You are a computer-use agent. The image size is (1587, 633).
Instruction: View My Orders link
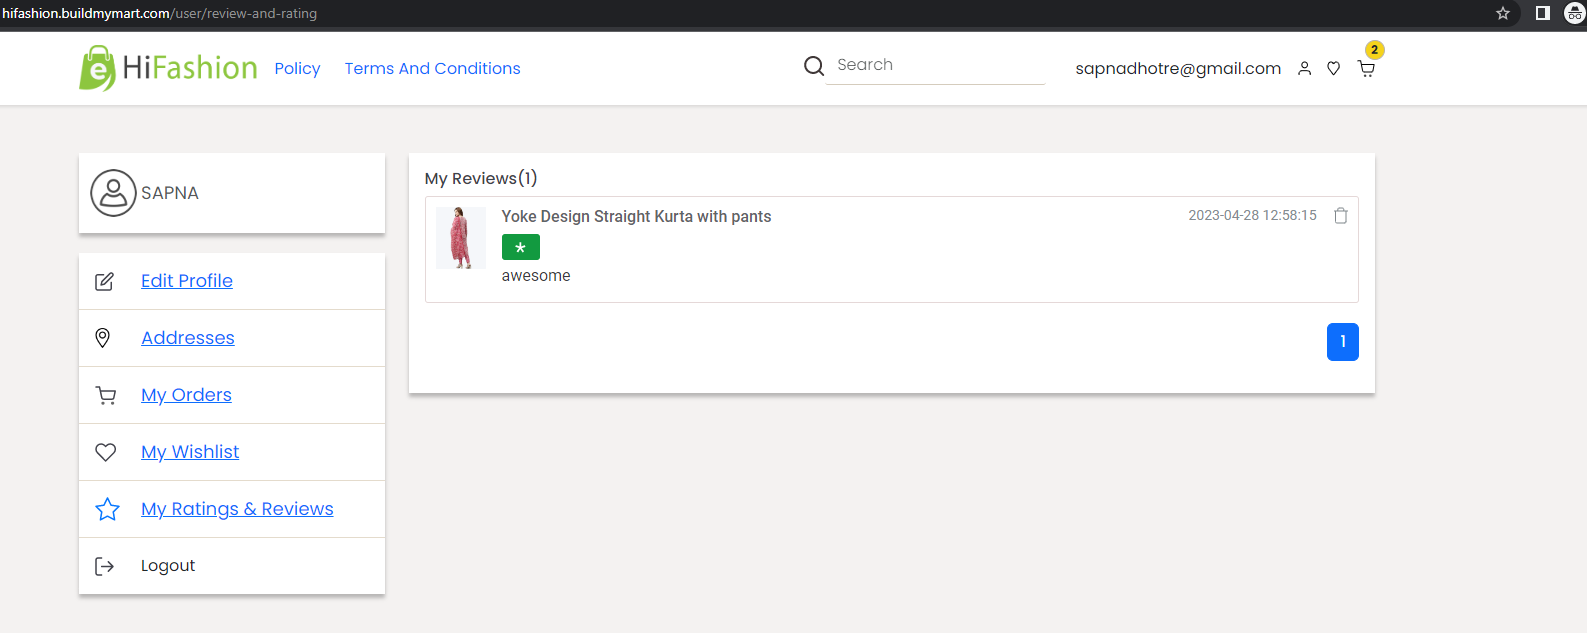click(186, 395)
